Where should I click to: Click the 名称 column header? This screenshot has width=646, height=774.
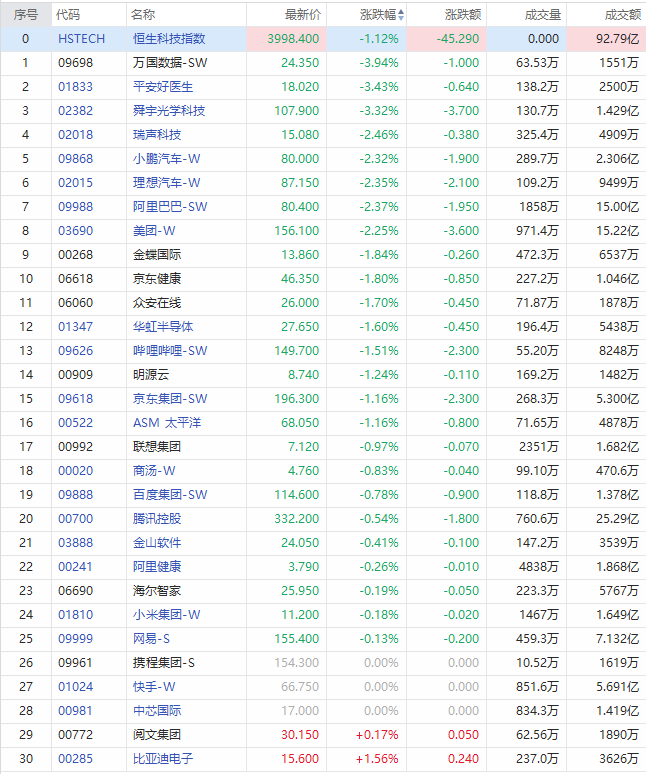pyautogui.click(x=143, y=15)
